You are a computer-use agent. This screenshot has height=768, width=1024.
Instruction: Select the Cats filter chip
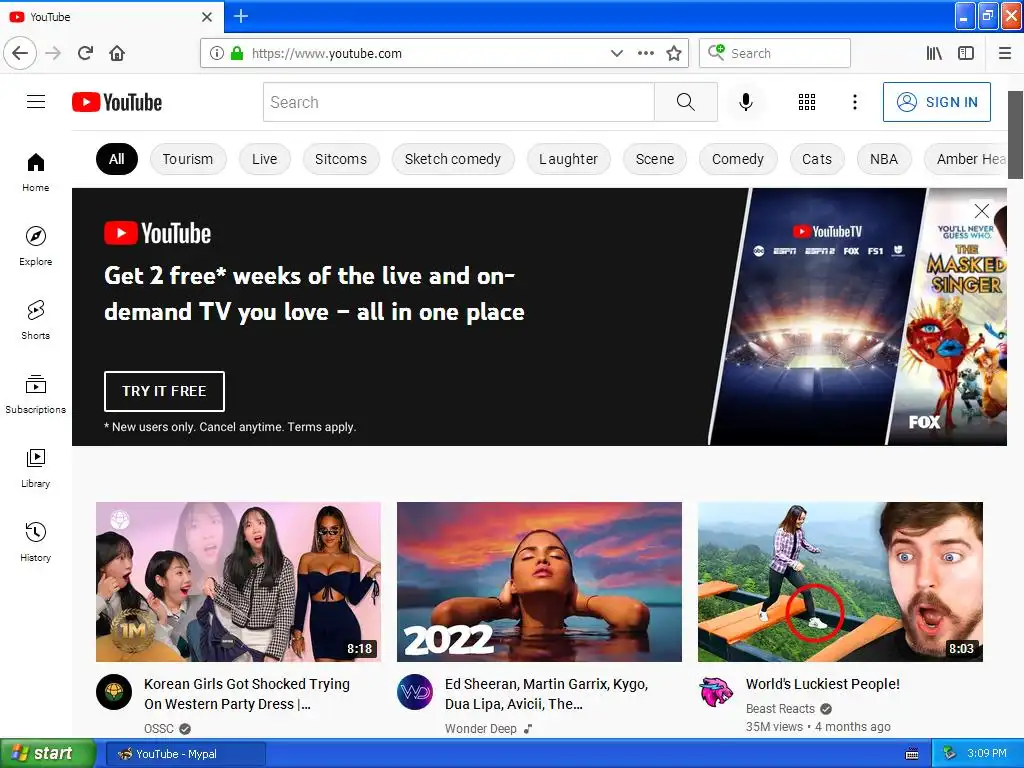pyautogui.click(x=817, y=159)
